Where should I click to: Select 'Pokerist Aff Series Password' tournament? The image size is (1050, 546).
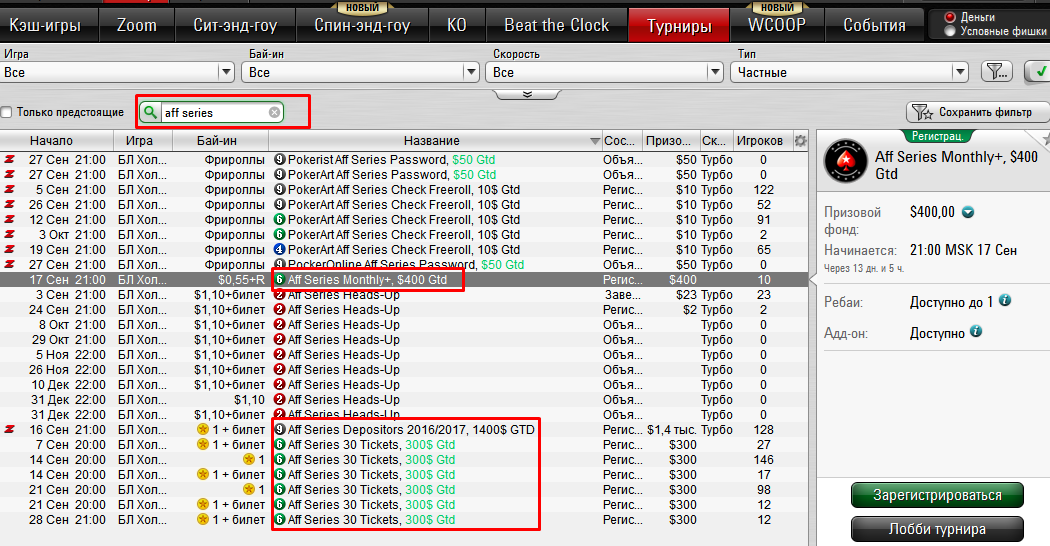pyautogui.click(x=404, y=159)
